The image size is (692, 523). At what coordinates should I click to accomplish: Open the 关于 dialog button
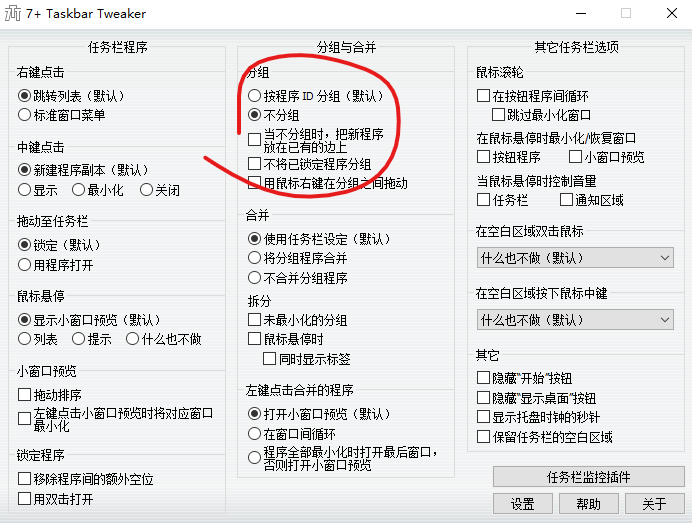[654, 504]
